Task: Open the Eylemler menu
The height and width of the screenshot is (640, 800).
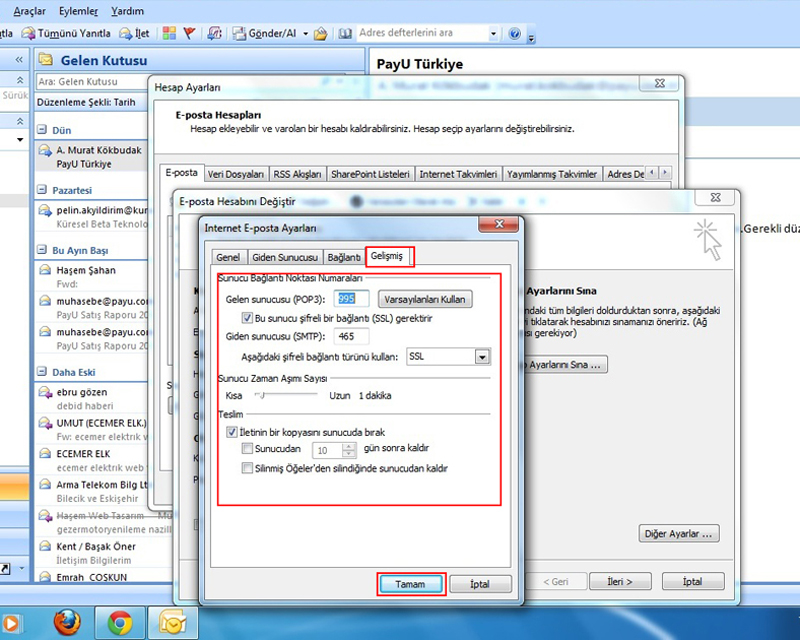Action: tap(78, 11)
